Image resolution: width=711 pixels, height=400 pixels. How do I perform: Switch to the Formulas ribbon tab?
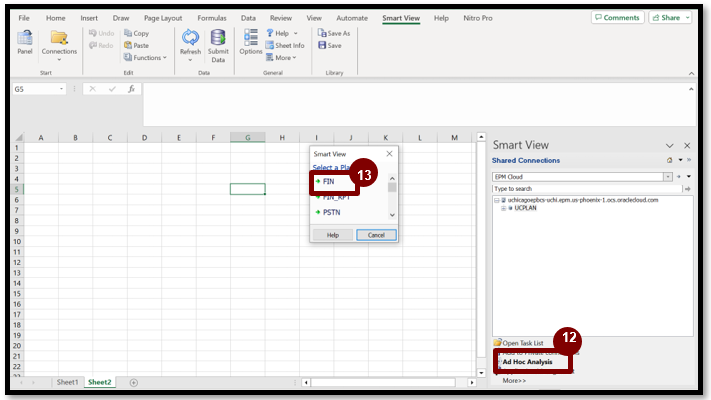tap(211, 18)
